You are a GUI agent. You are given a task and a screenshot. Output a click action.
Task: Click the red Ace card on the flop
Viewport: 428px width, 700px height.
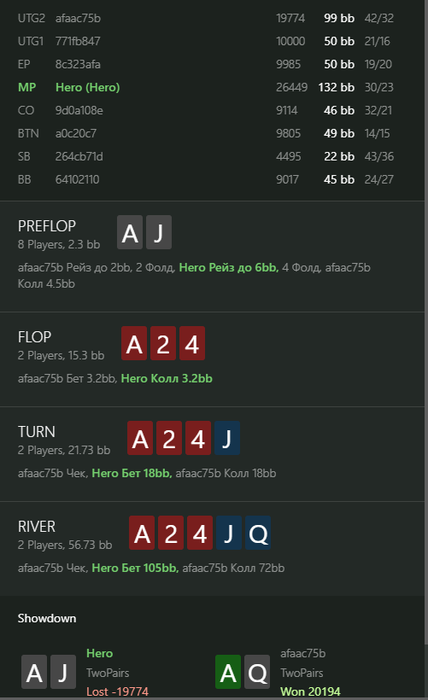tap(134, 343)
